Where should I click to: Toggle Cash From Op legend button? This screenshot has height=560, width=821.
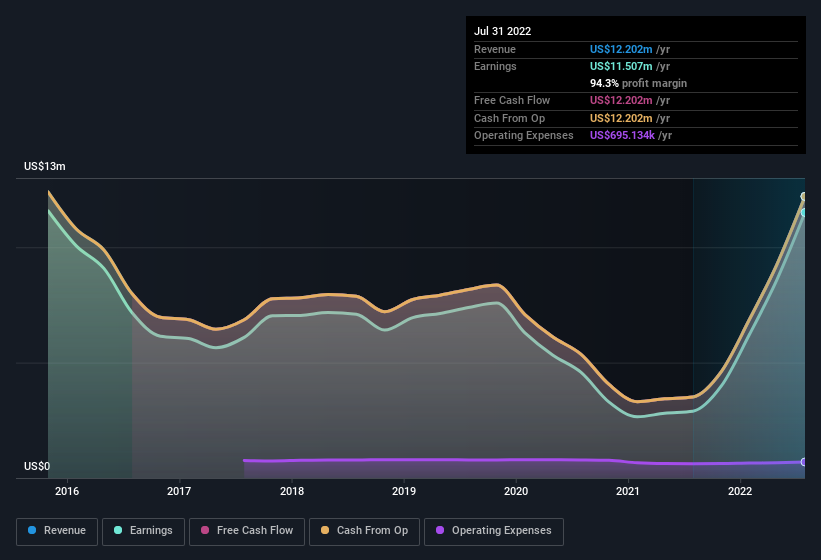pos(364,531)
